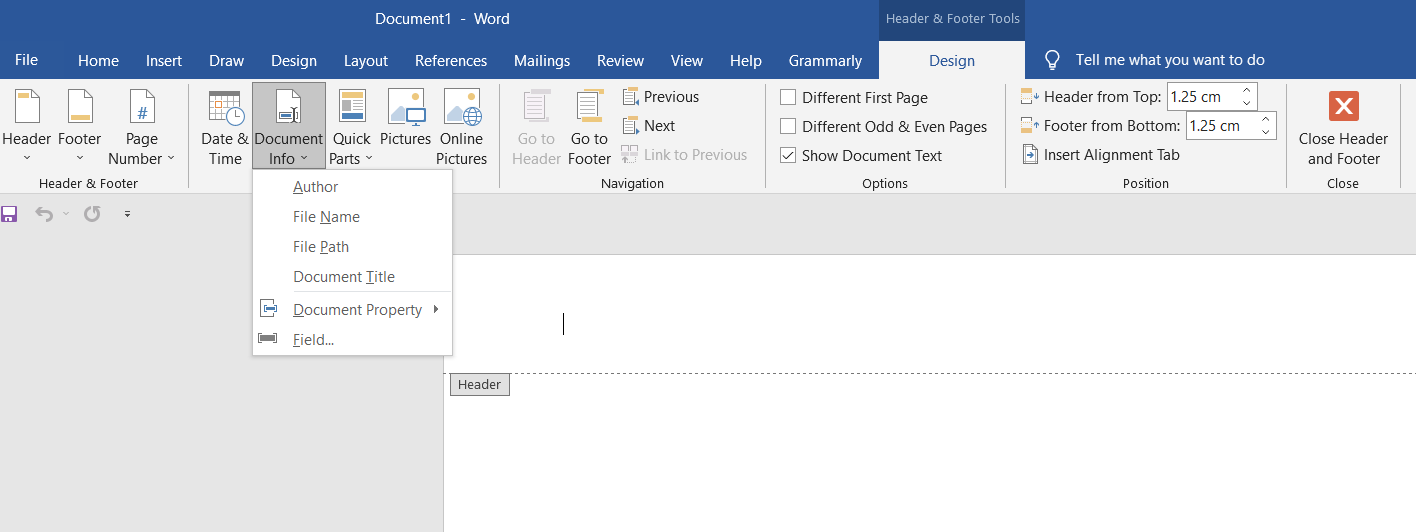Click the Online Pictures icon
Image resolution: width=1416 pixels, height=532 pixels.
(461, 108)
